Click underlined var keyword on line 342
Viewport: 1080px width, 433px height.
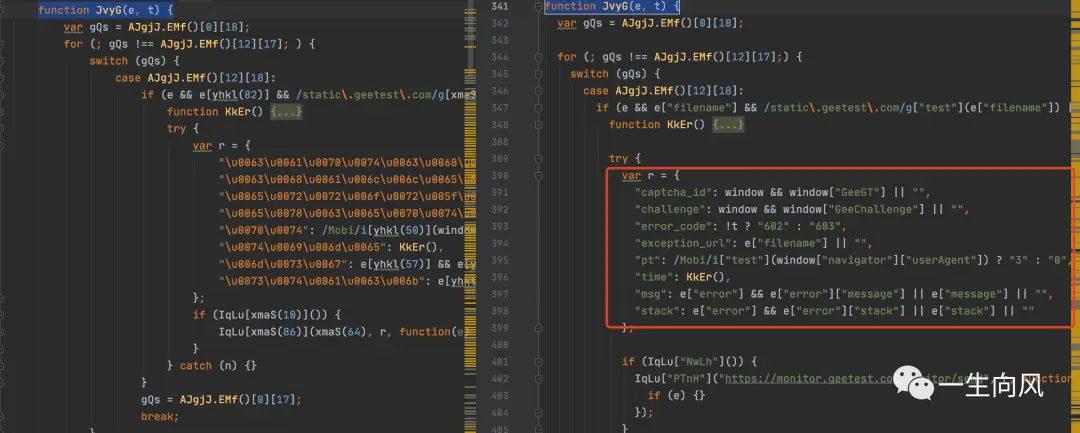pos(567,23)
